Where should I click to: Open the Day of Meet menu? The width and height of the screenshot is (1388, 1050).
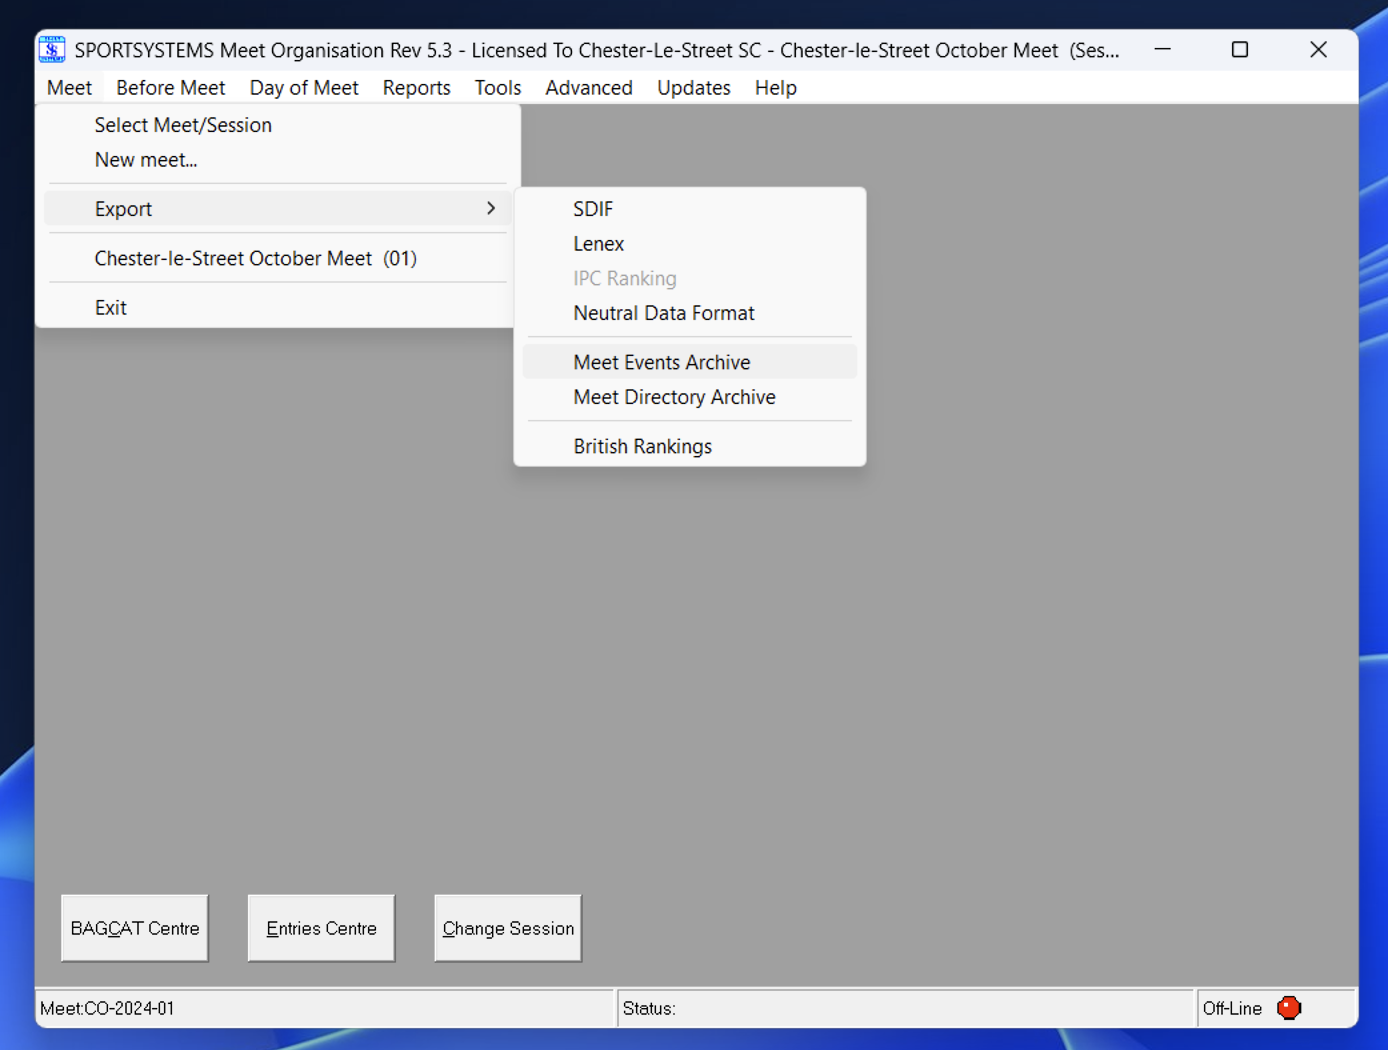tap(304, 88)
